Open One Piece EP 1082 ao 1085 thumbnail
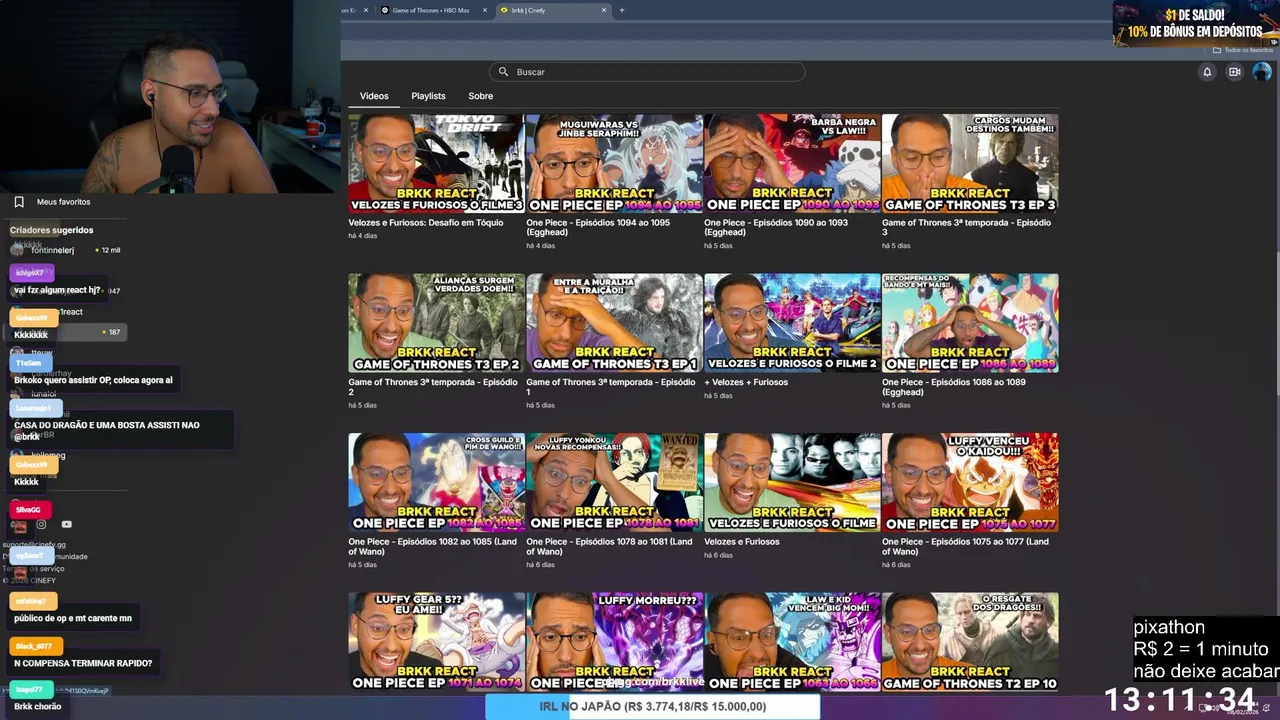The height and width of the screenshot is (720, 1280). (436, 482)
